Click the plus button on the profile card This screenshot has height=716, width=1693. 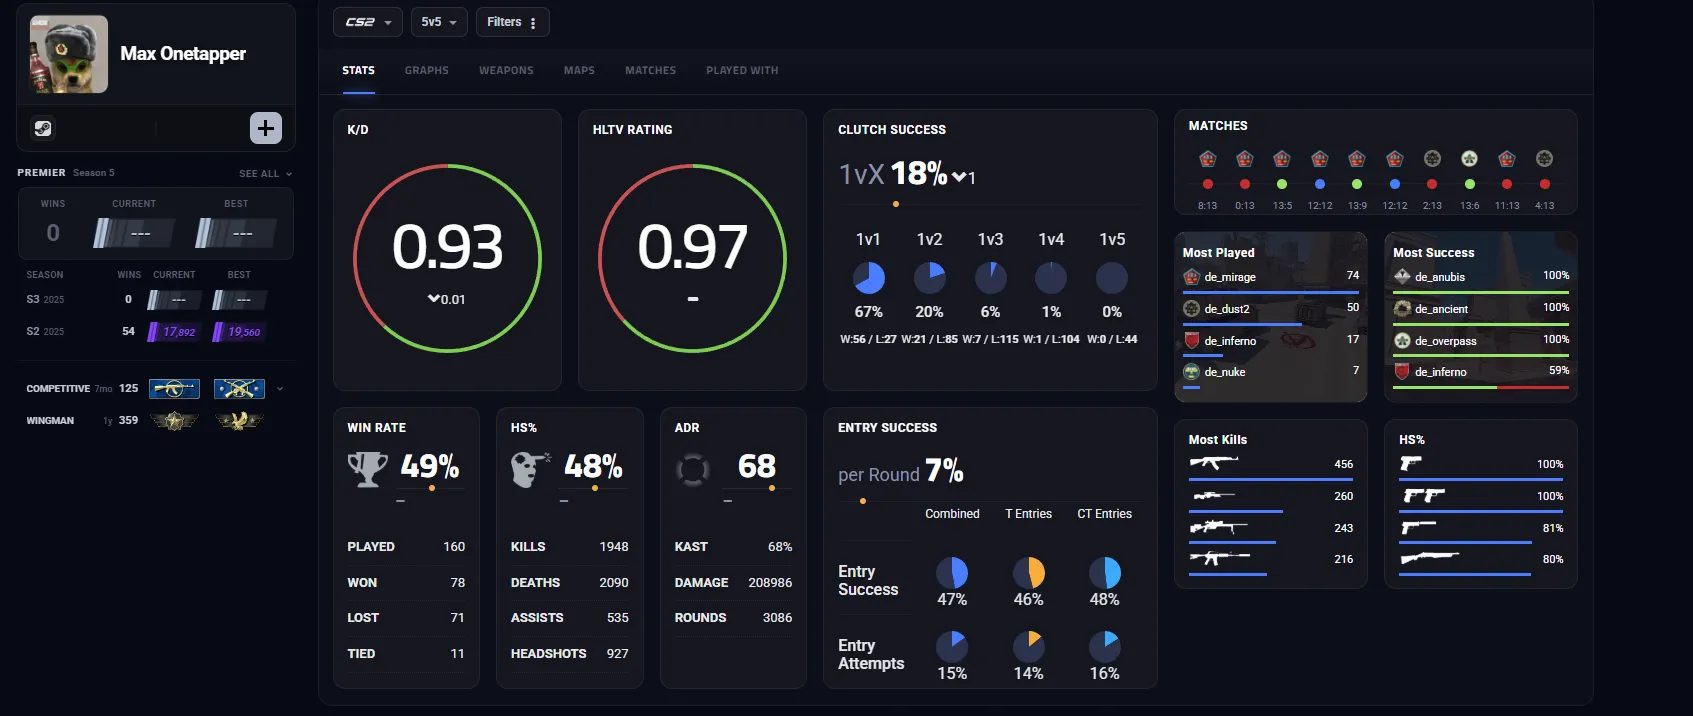pos(266,128)
